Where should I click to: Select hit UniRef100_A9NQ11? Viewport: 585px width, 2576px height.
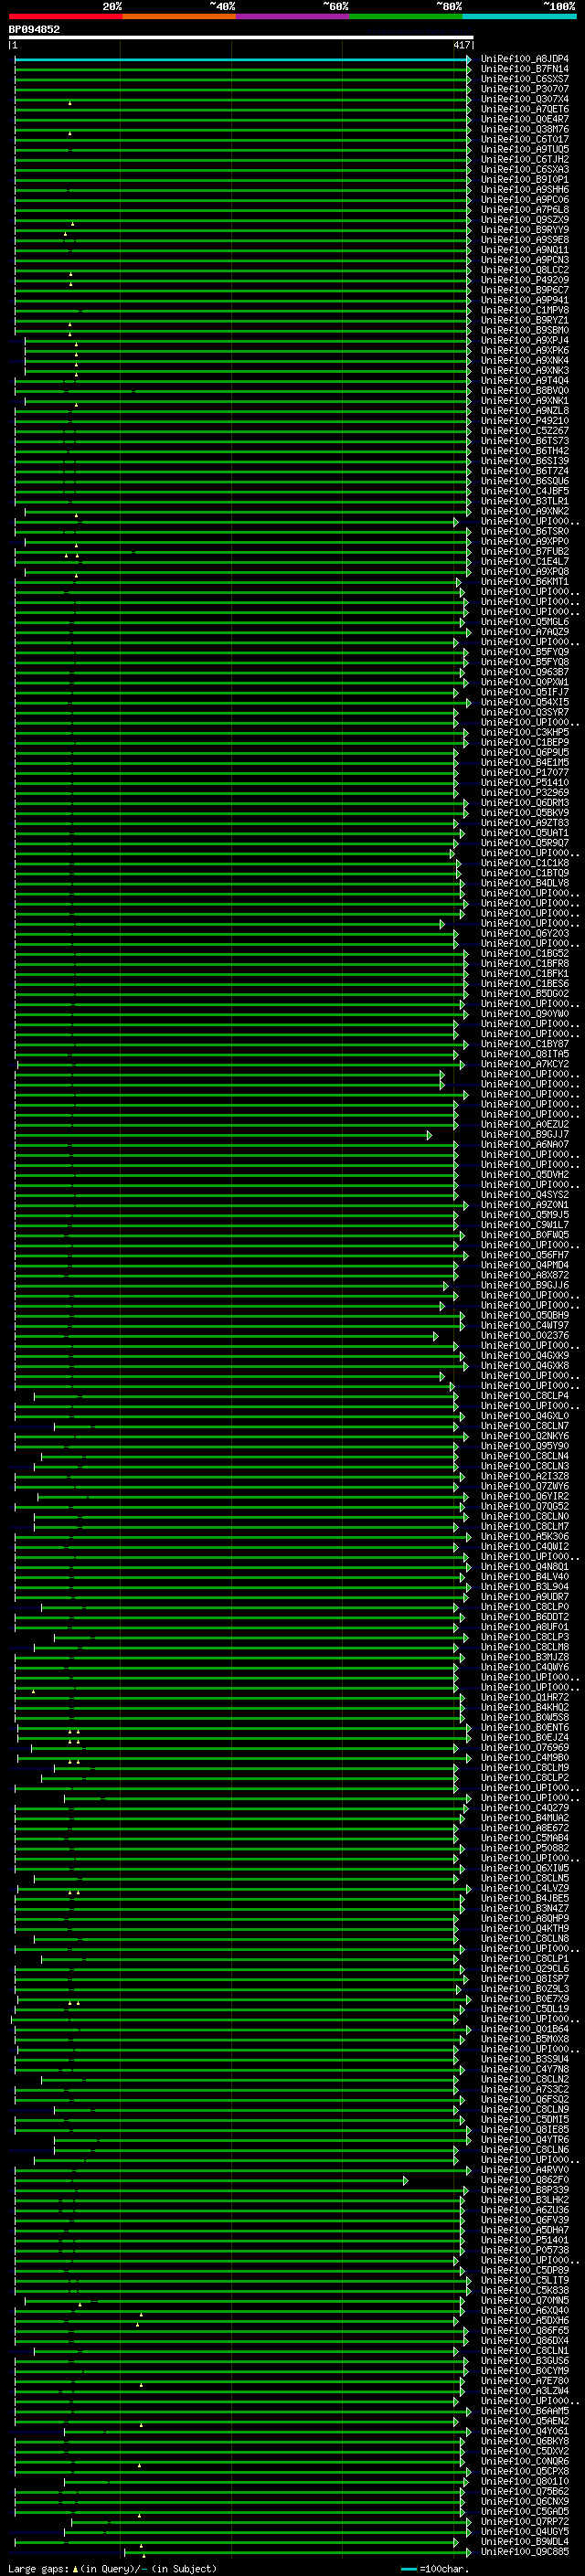[524, 250]
